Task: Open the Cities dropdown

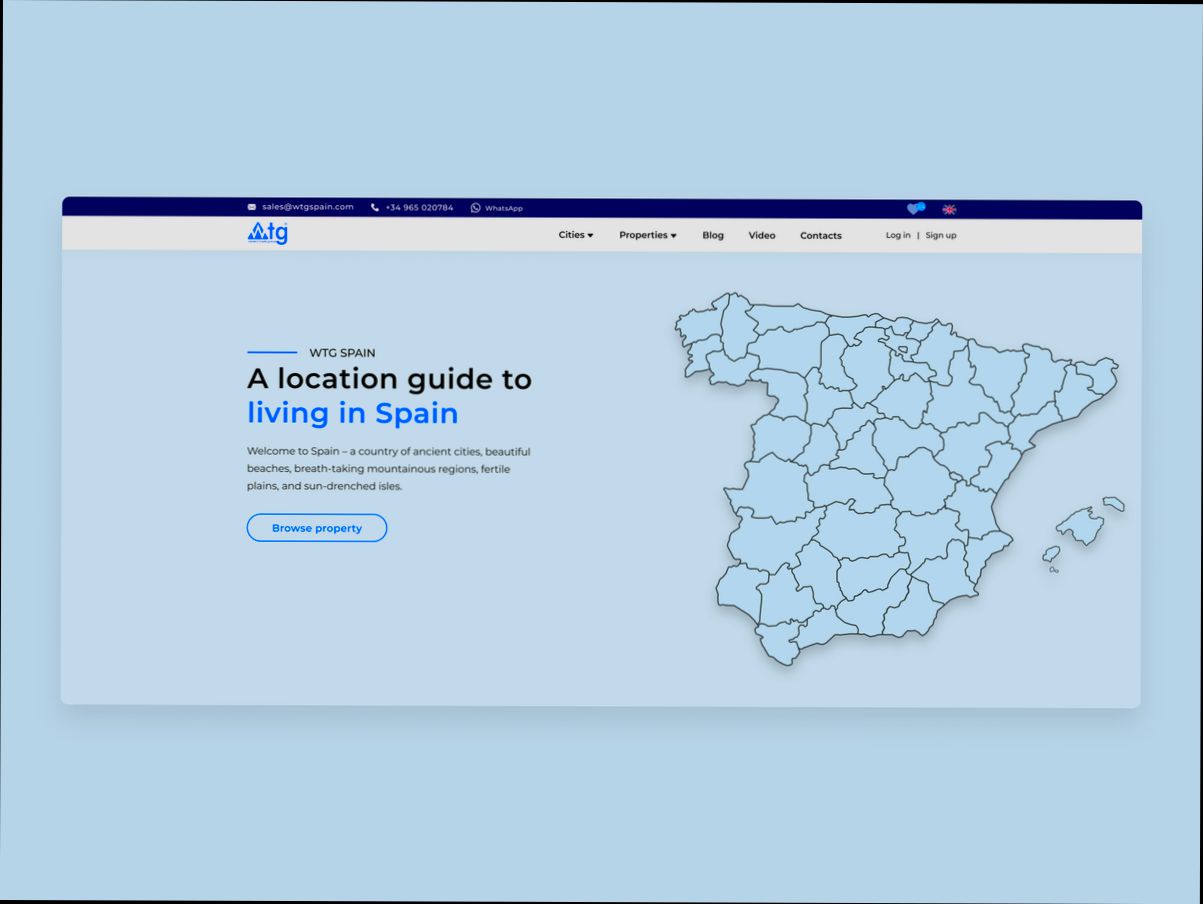Action: pyautogui.click(x=571, y=234)
